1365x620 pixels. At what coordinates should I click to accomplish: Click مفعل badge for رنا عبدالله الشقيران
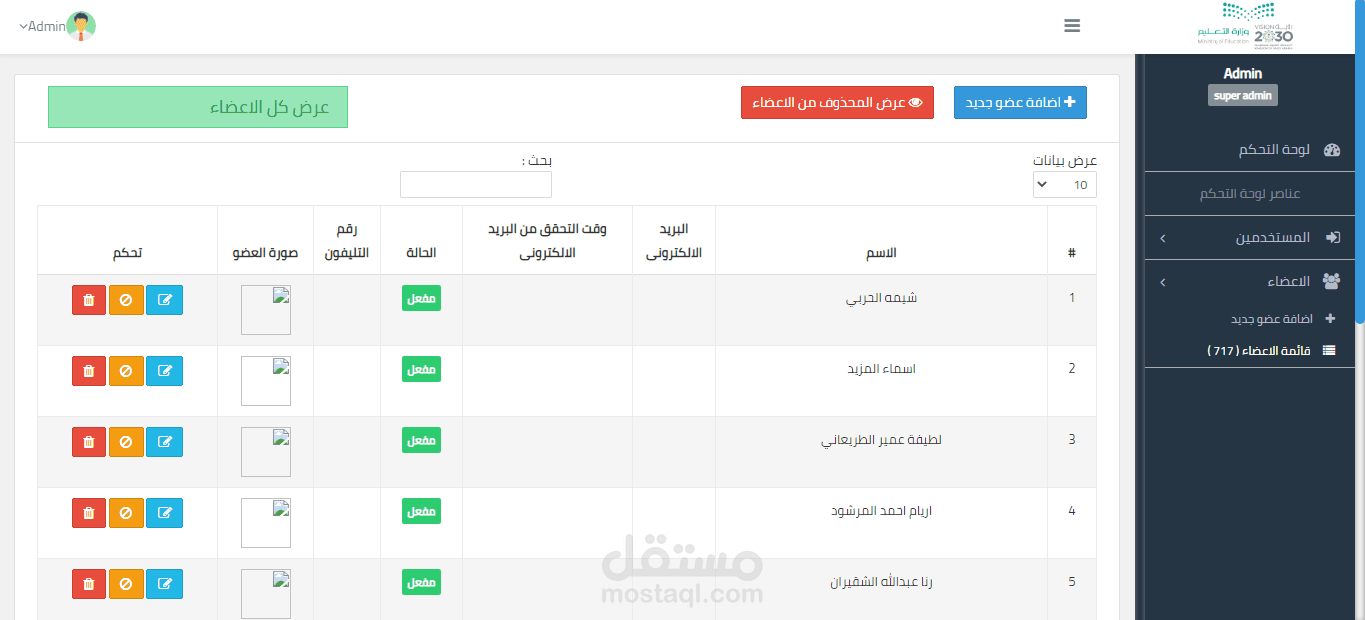[x=422, y=582]
